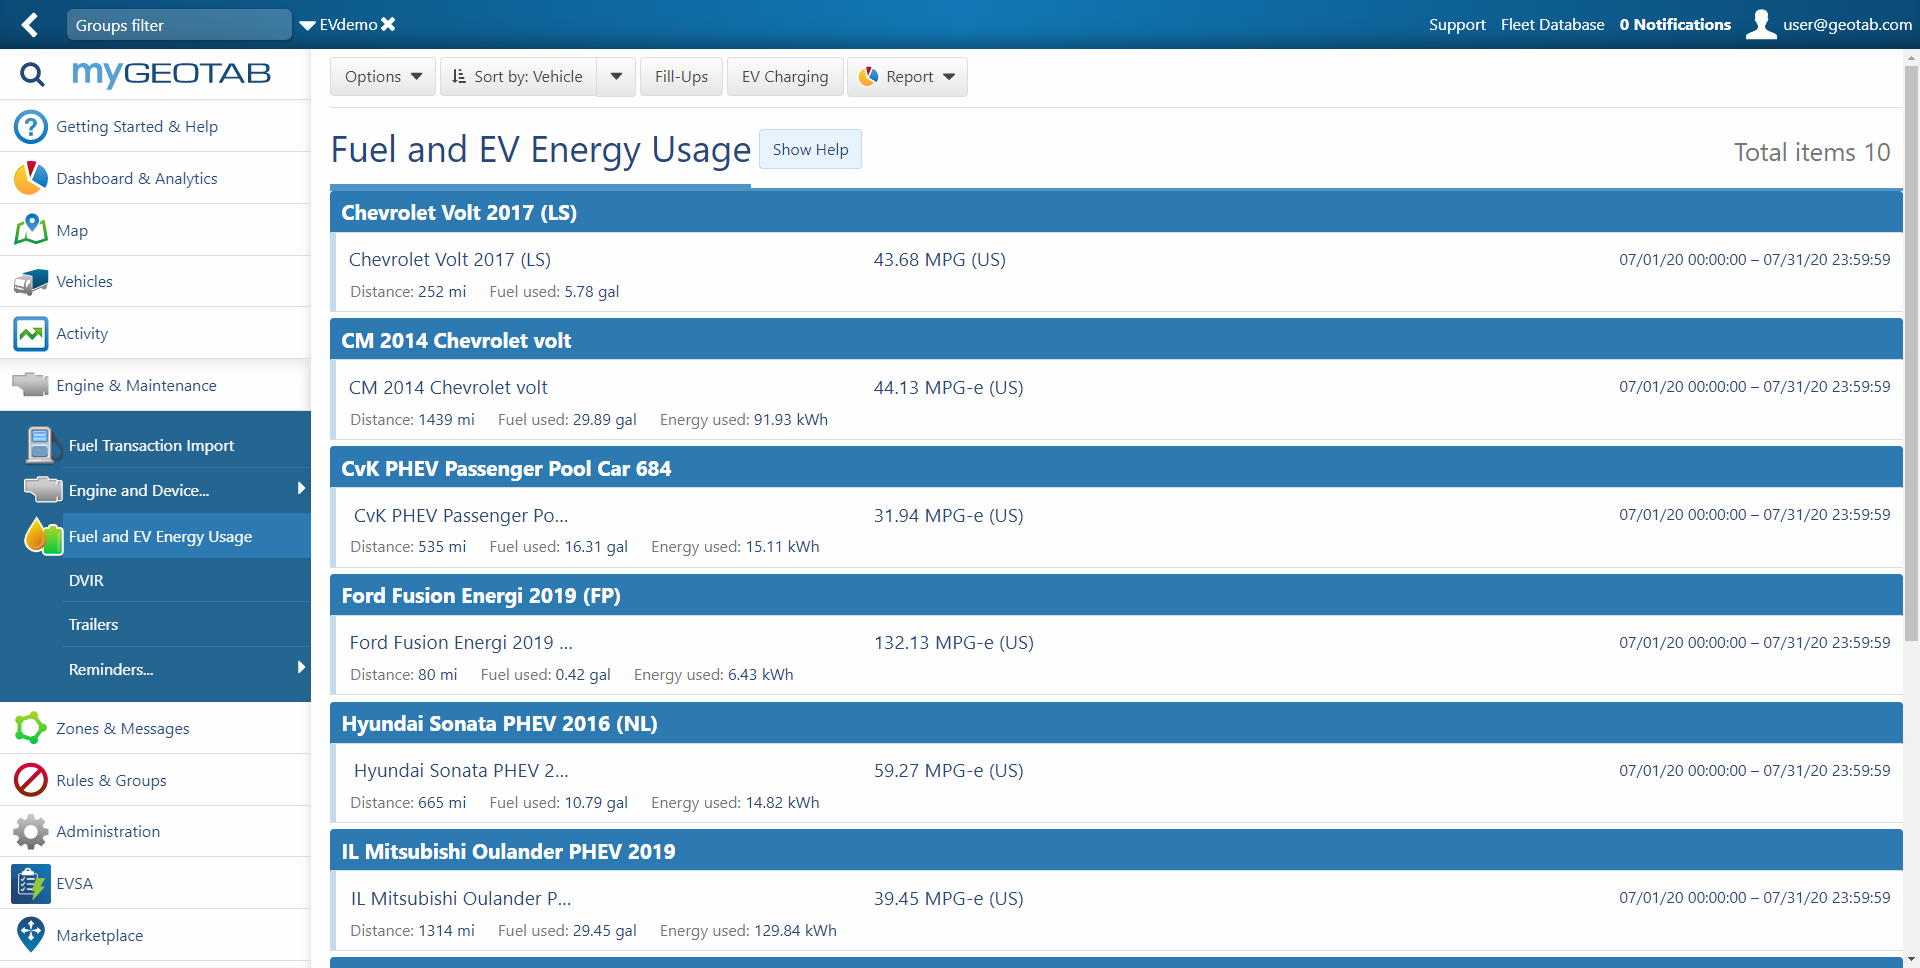Select the Fill-Ups tab

click(681, 76)
